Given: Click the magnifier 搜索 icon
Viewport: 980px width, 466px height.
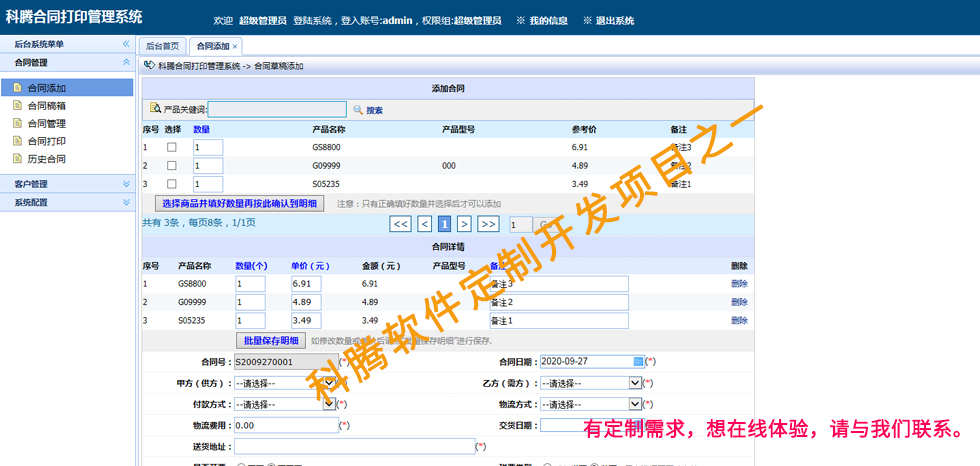Looking at the screenshot, I should [x=358, y=110].
